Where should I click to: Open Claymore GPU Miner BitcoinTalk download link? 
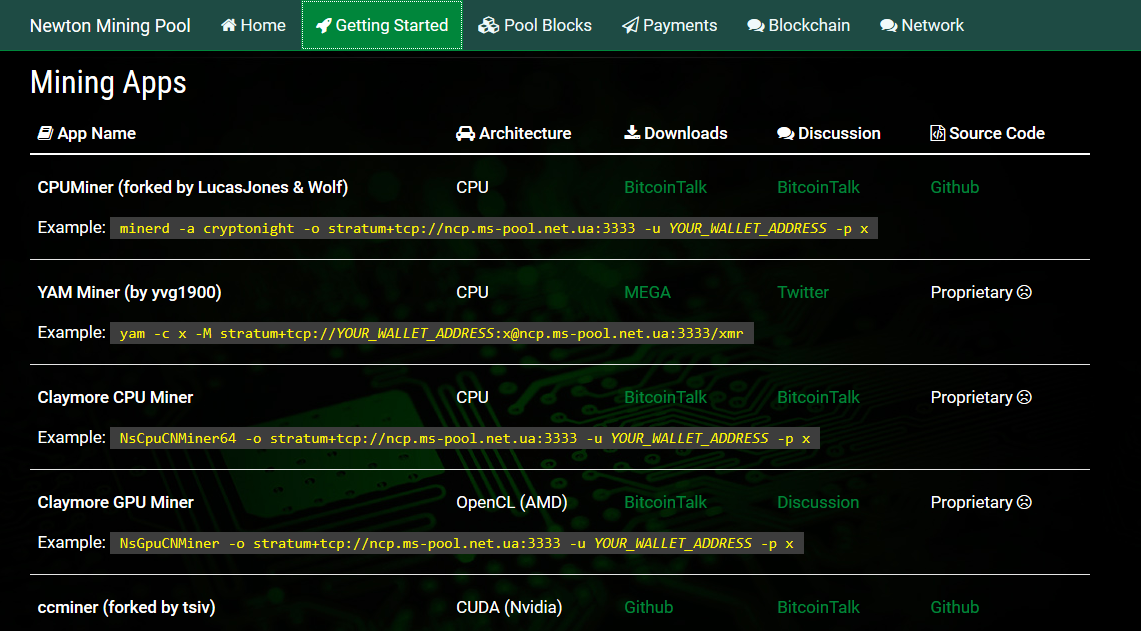[665, 502]
